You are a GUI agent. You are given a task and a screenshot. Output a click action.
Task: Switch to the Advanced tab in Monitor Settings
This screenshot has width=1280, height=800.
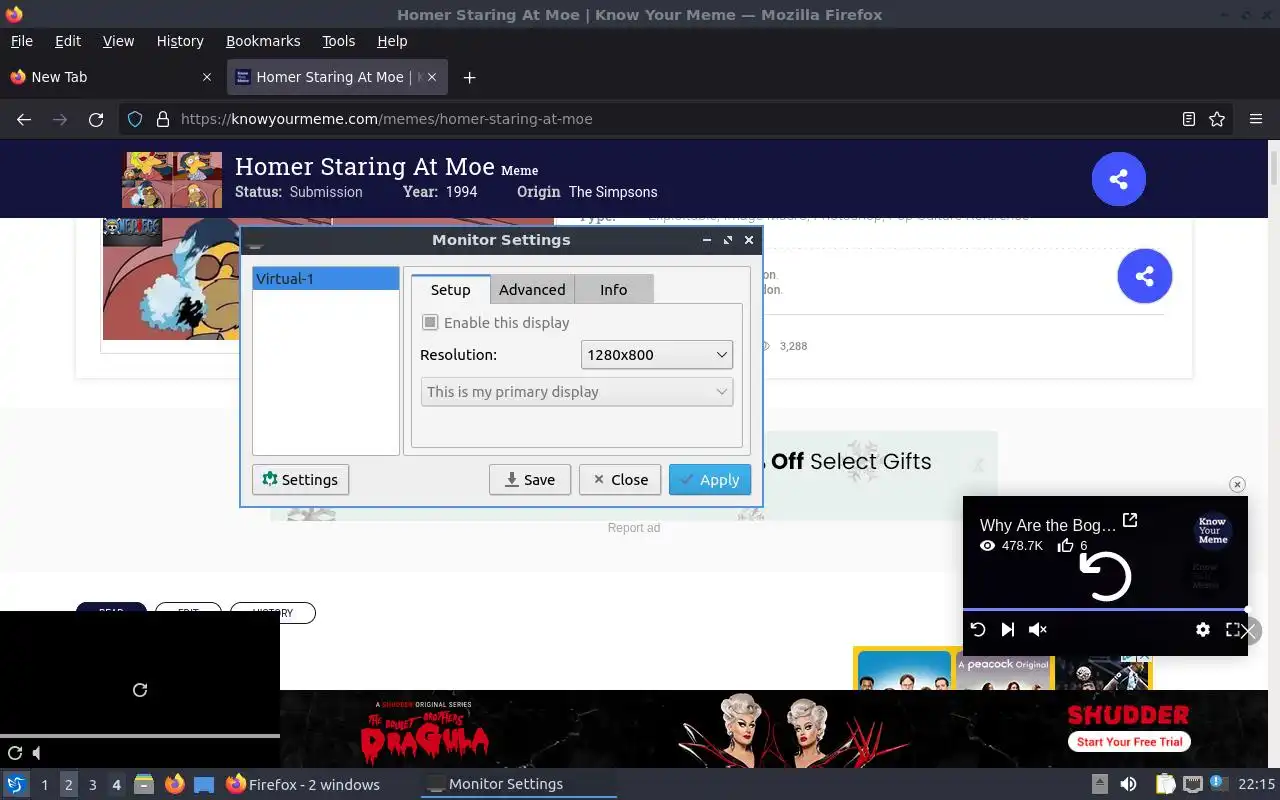coord(532,289)
